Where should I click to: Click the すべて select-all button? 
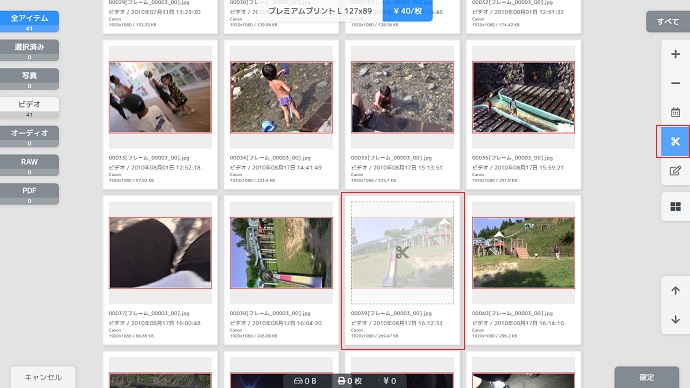coord(668,22)
